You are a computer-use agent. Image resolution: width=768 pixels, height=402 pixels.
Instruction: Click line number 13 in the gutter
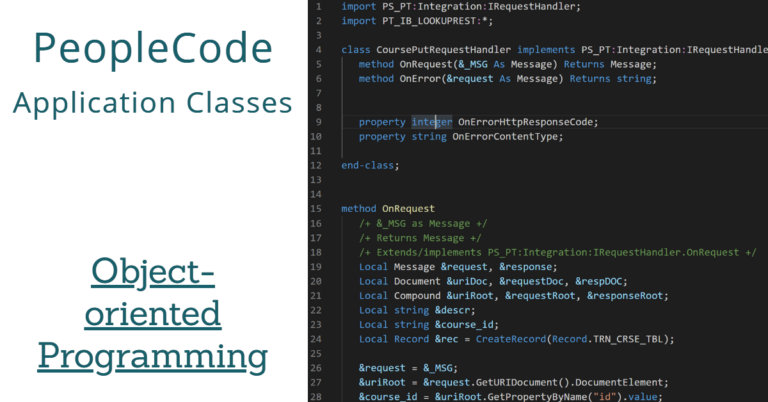click(x=316, y=180)
